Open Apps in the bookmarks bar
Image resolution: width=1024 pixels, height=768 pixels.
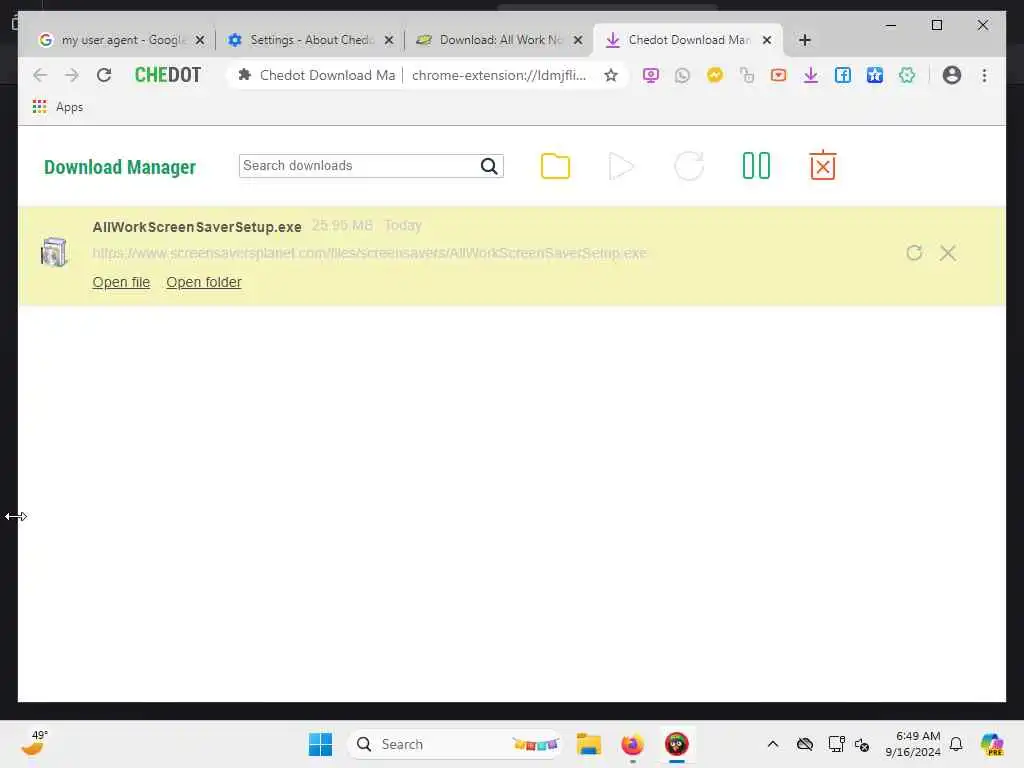pyautogui.click(x=57, y=106)
